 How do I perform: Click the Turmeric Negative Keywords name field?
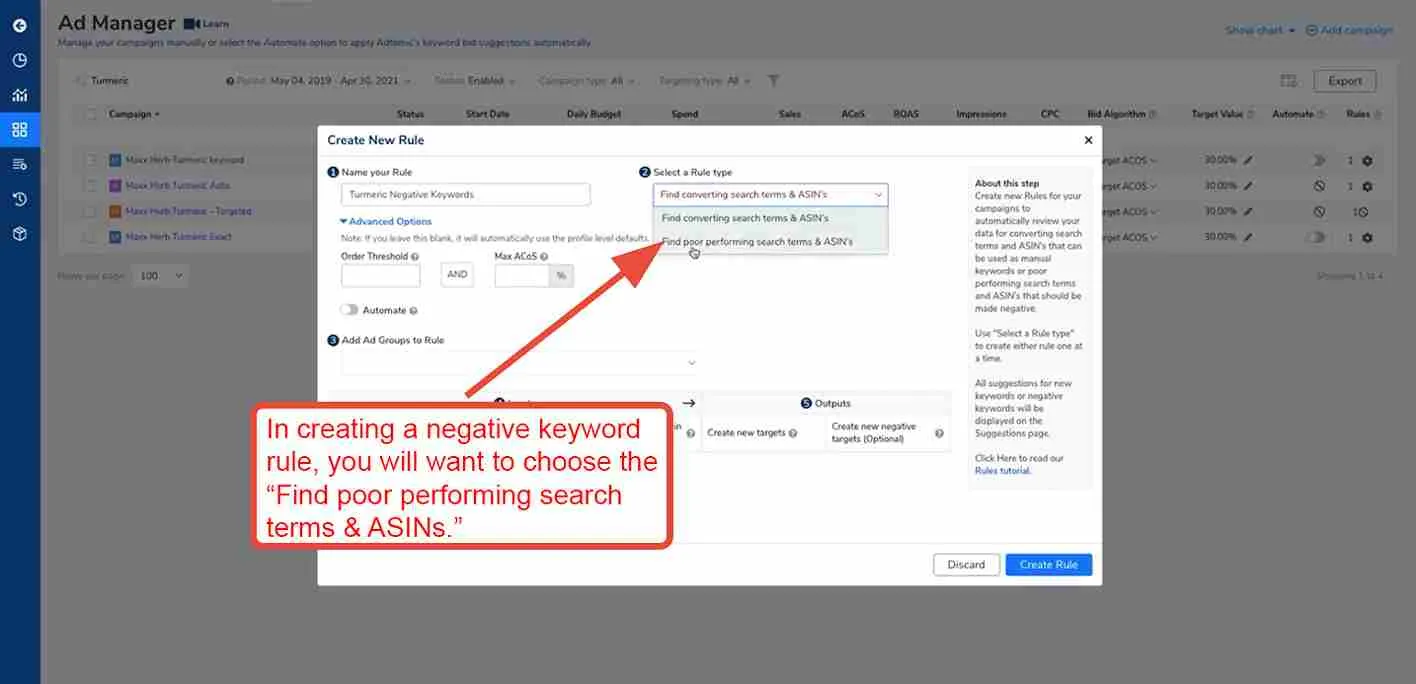pyautogui.click(x=464, y=193)
